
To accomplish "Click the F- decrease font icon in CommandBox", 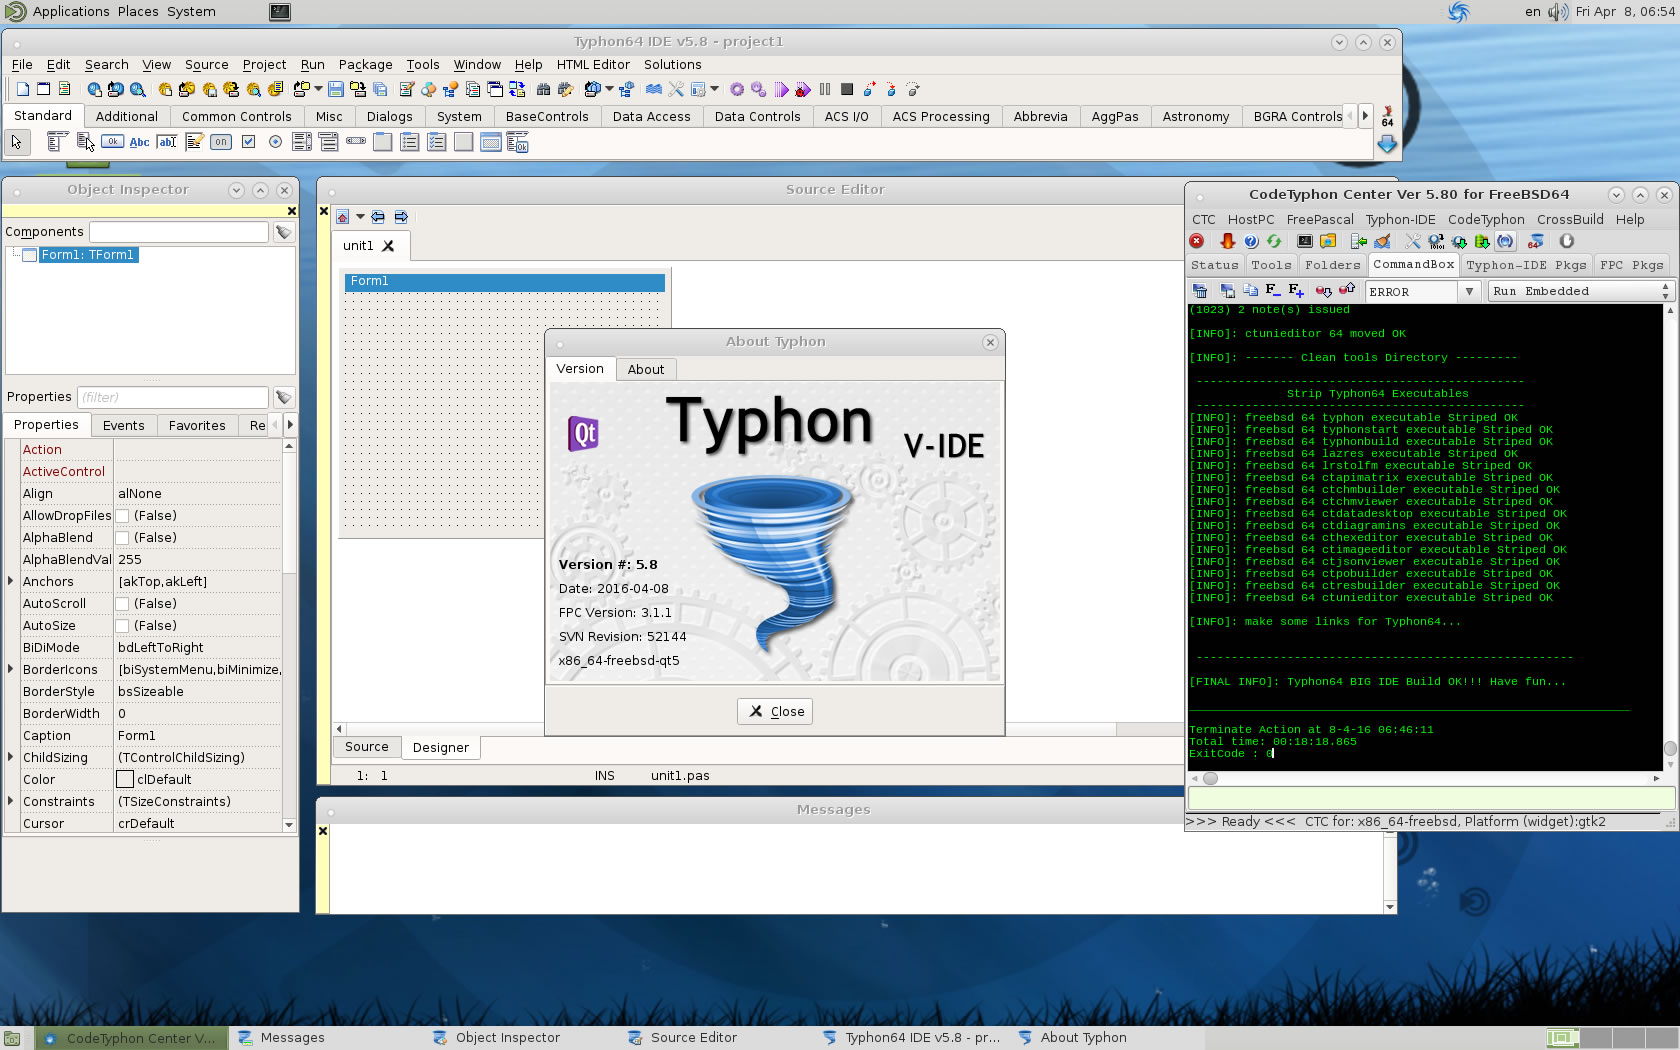I will point(1272,290).
